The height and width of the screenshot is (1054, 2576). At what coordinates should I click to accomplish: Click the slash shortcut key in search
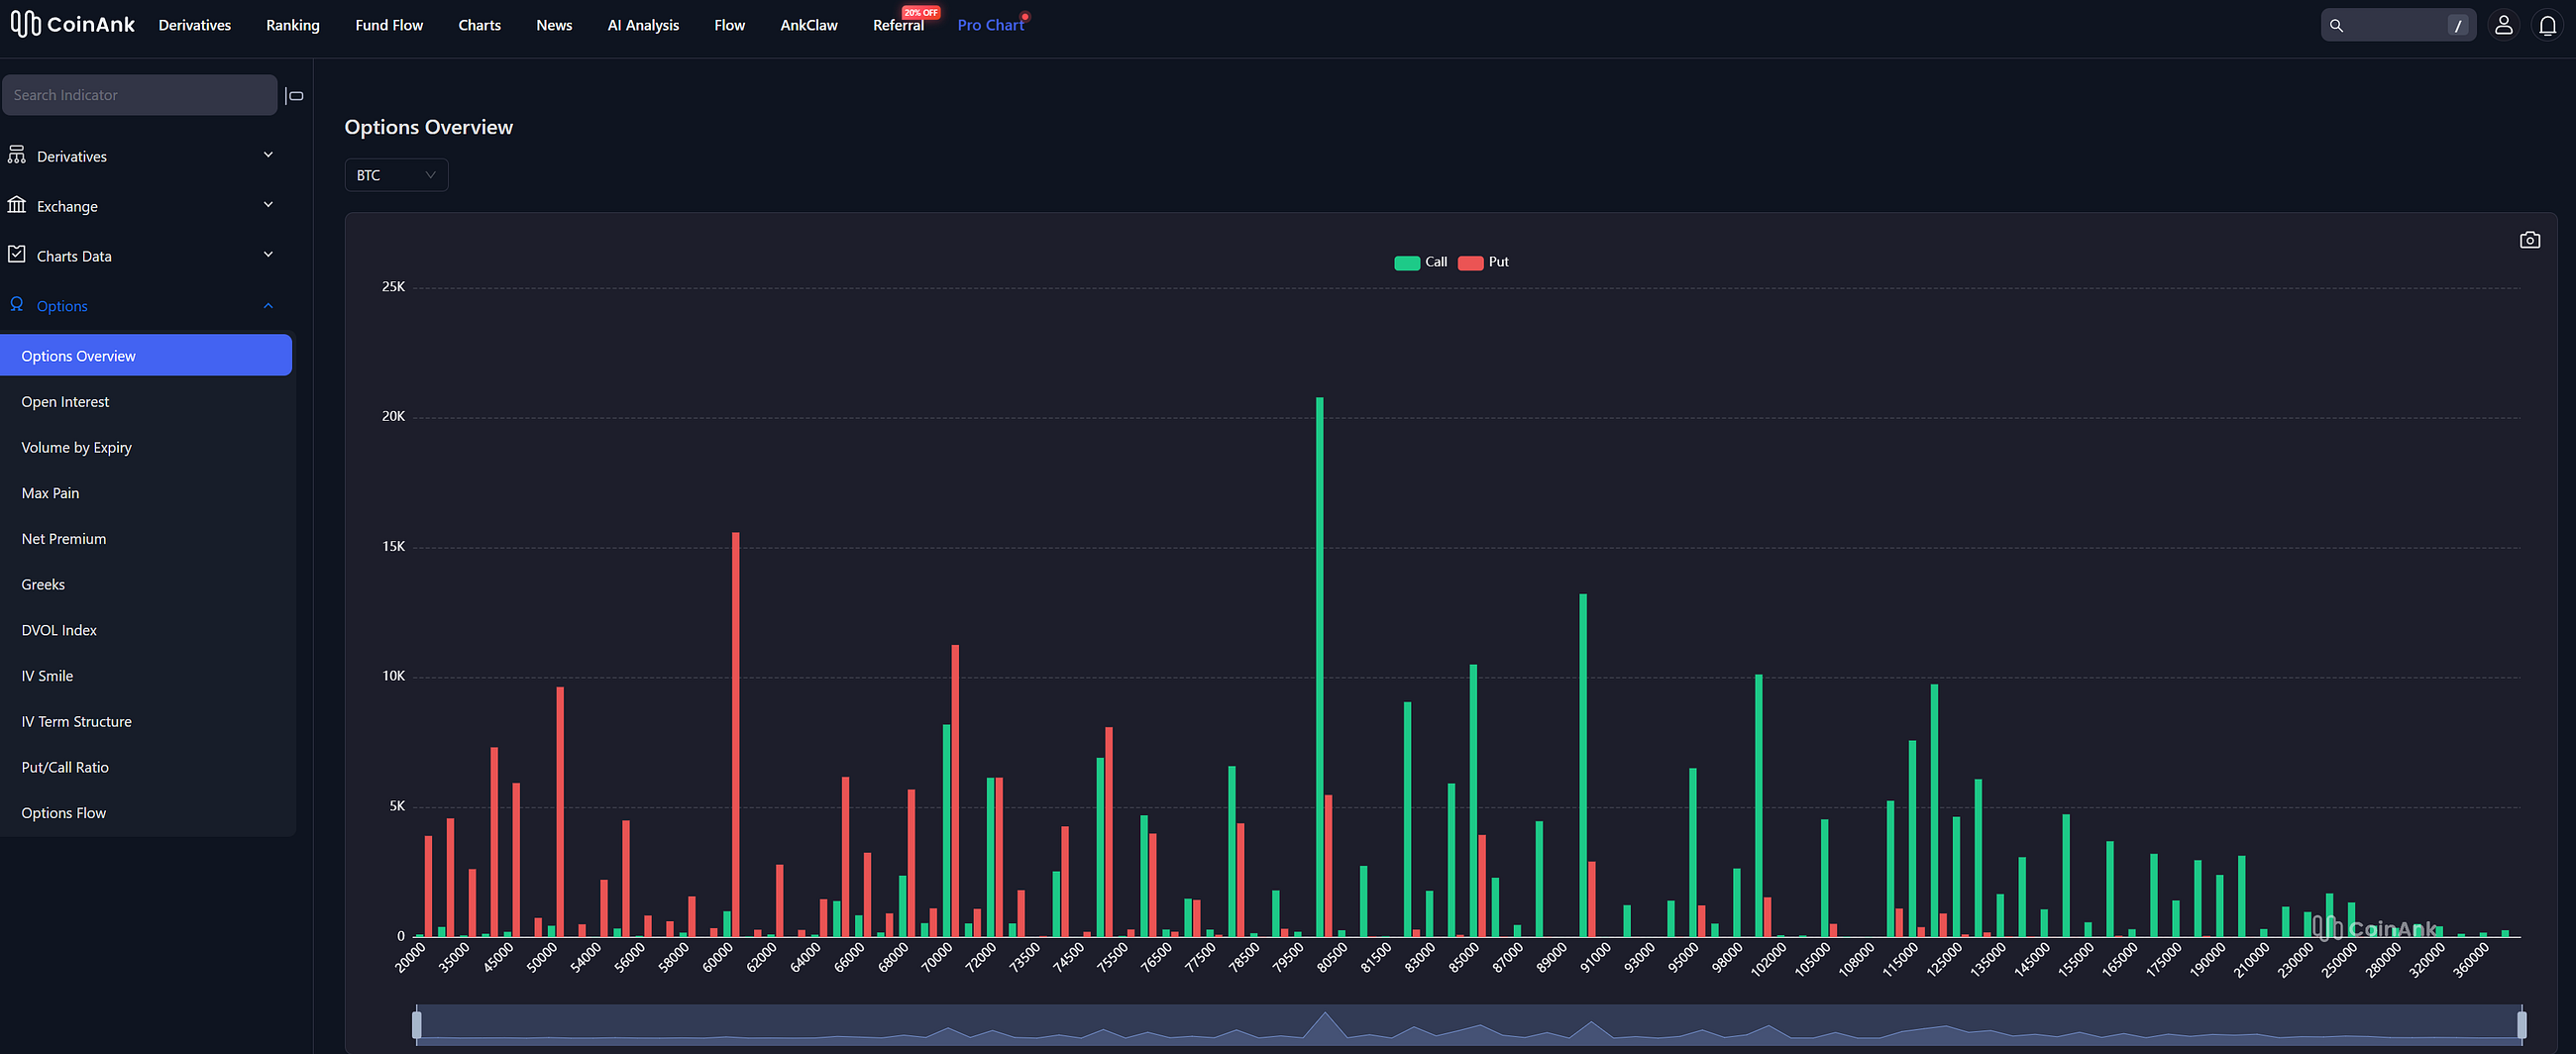[x=2457, y=25]
